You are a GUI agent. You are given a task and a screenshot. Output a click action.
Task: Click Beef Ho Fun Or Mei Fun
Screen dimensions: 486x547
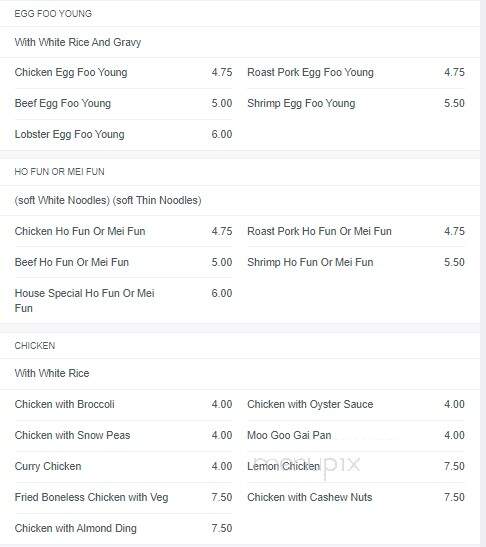point(72,262)
